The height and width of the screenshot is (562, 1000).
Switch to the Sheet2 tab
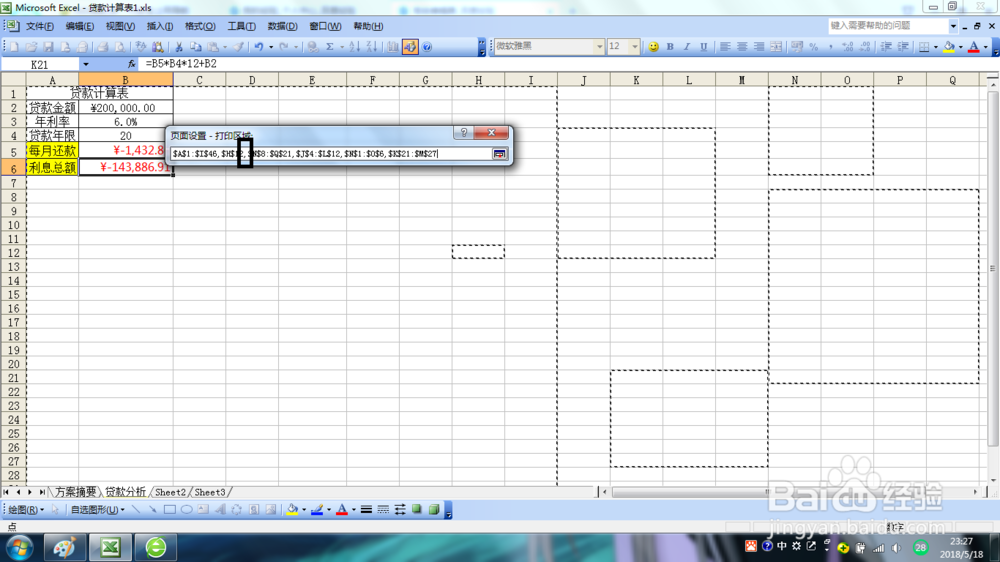[170, 492]
